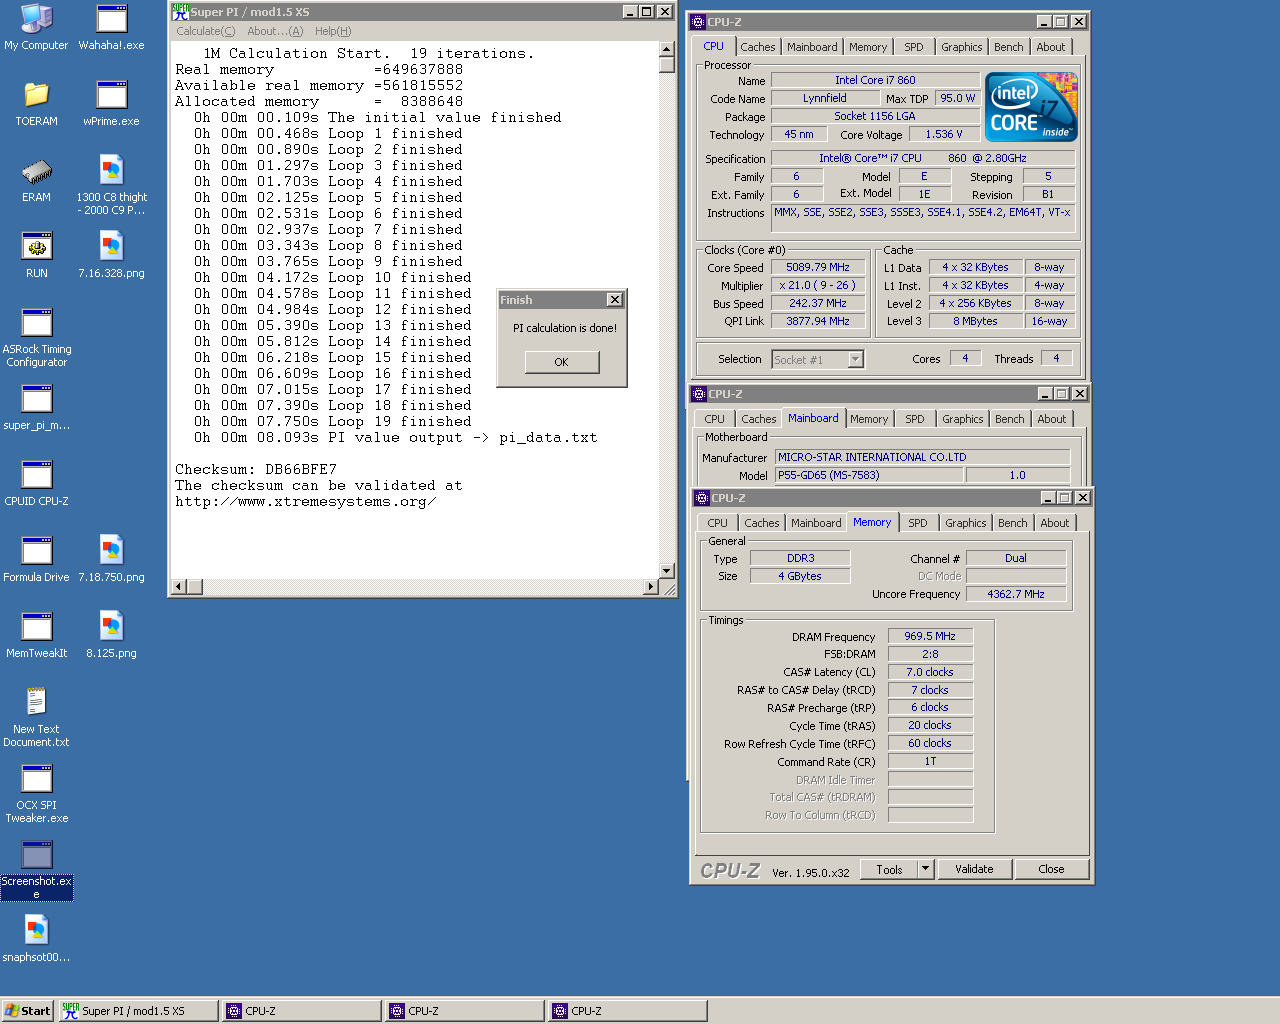Click the DRAM Frequency value 969.5 MHz
The height and width of the screenshot is (1024, 1280).
click(930, 636)
